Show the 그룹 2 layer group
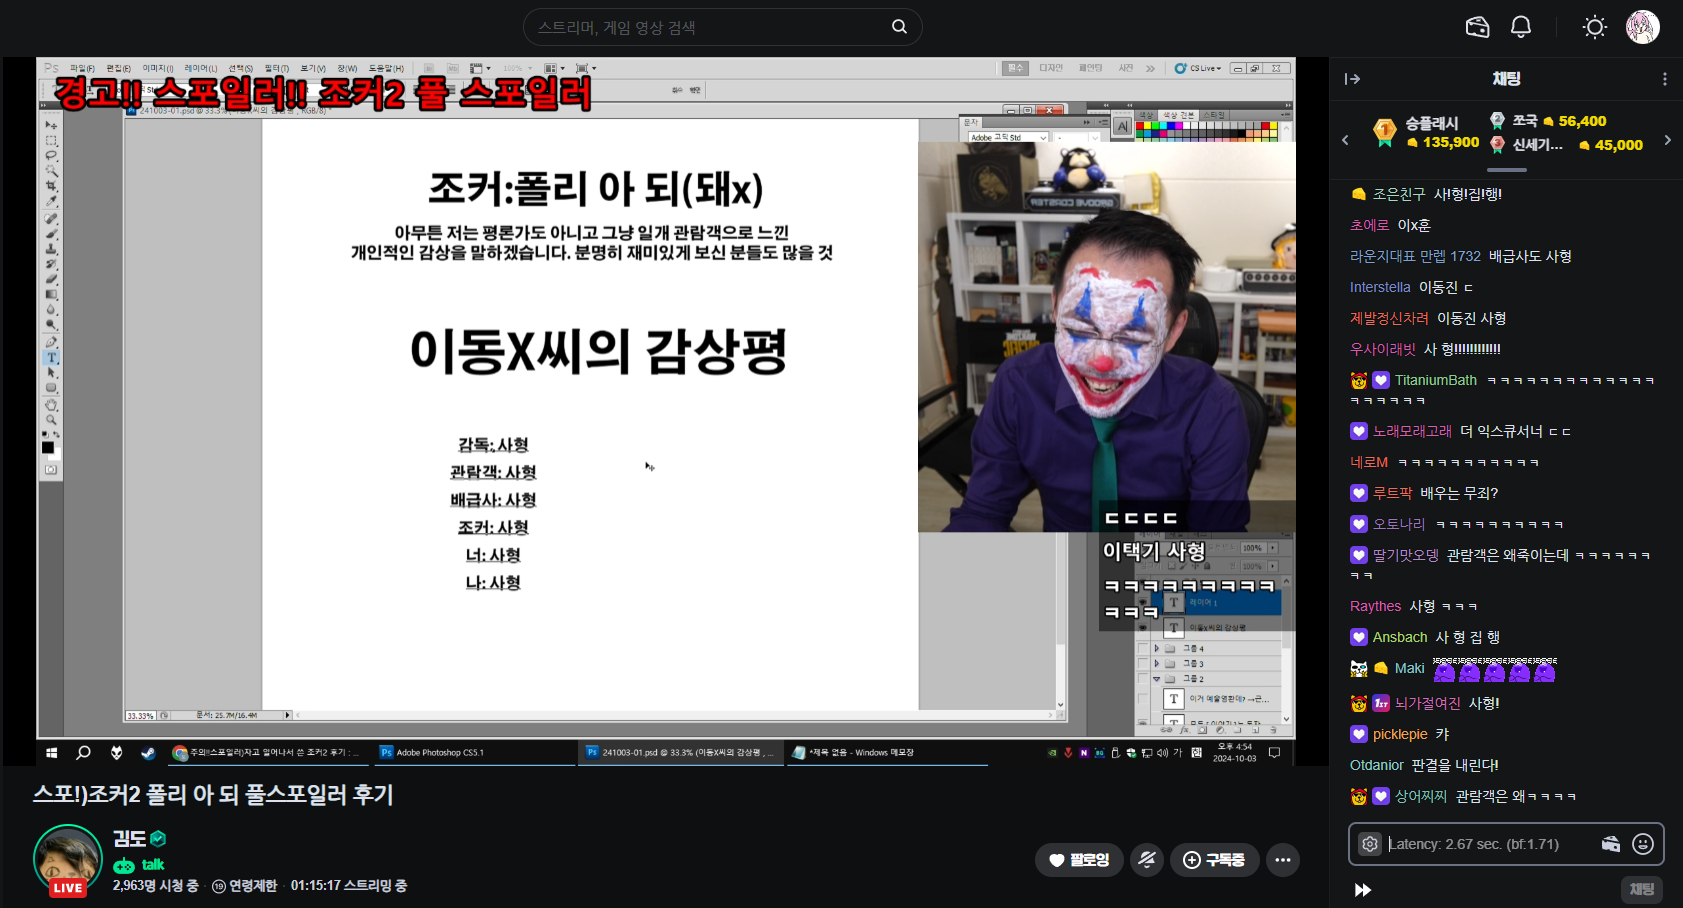The height and width of the screenshot is (908, 1683). pyautogui.click(x=1143, y=678)
